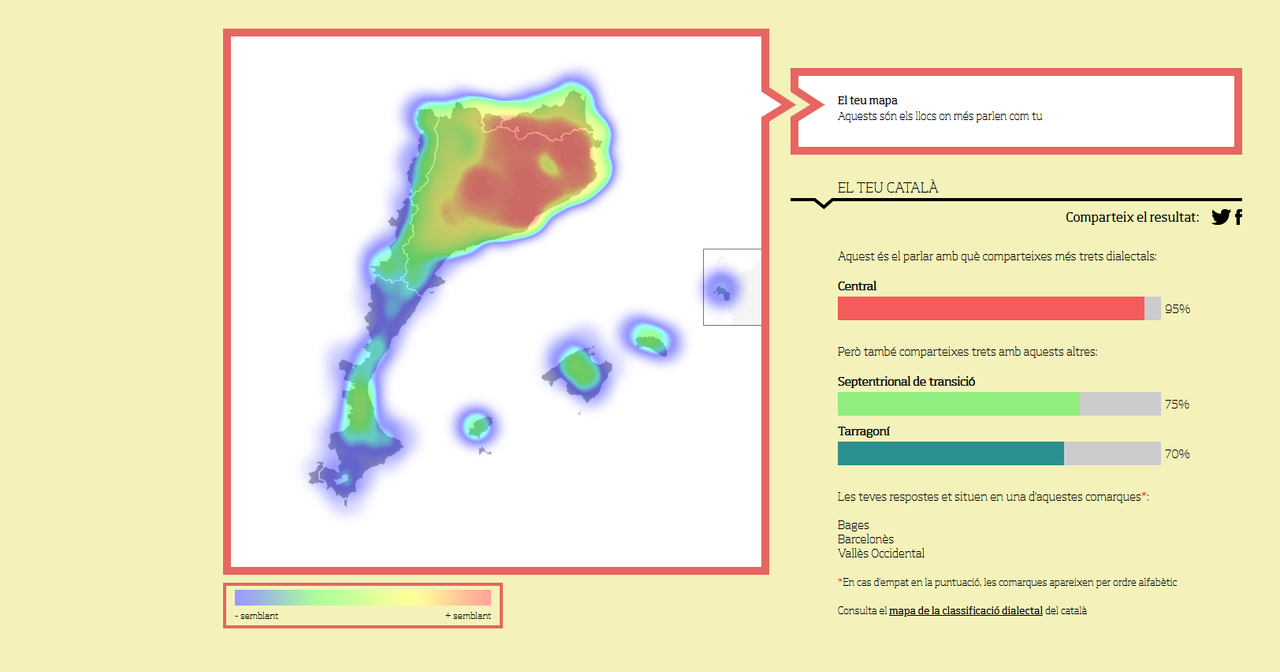Click the '95%' percentage value

click(x=1177, y=309)
